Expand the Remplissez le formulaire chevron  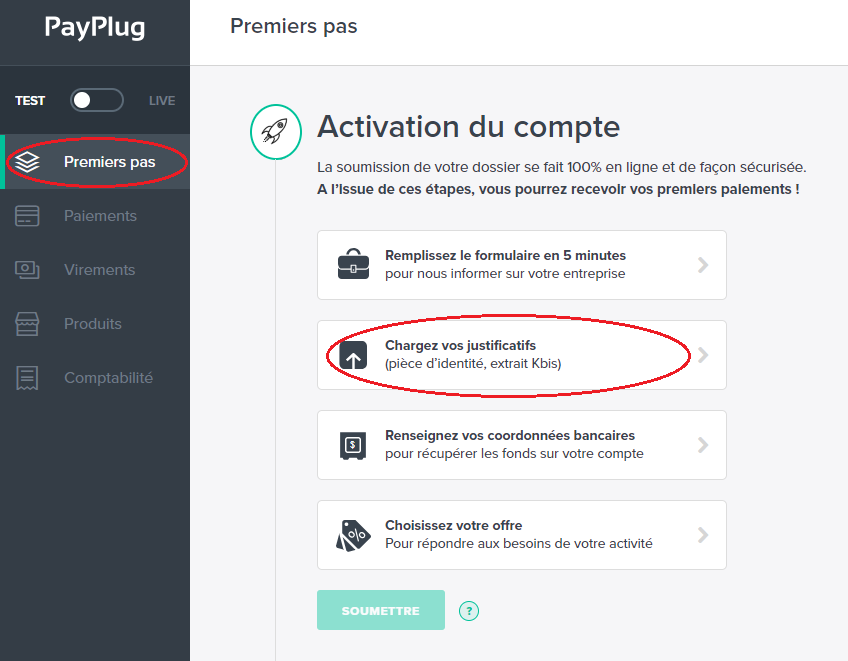(703, 265)
